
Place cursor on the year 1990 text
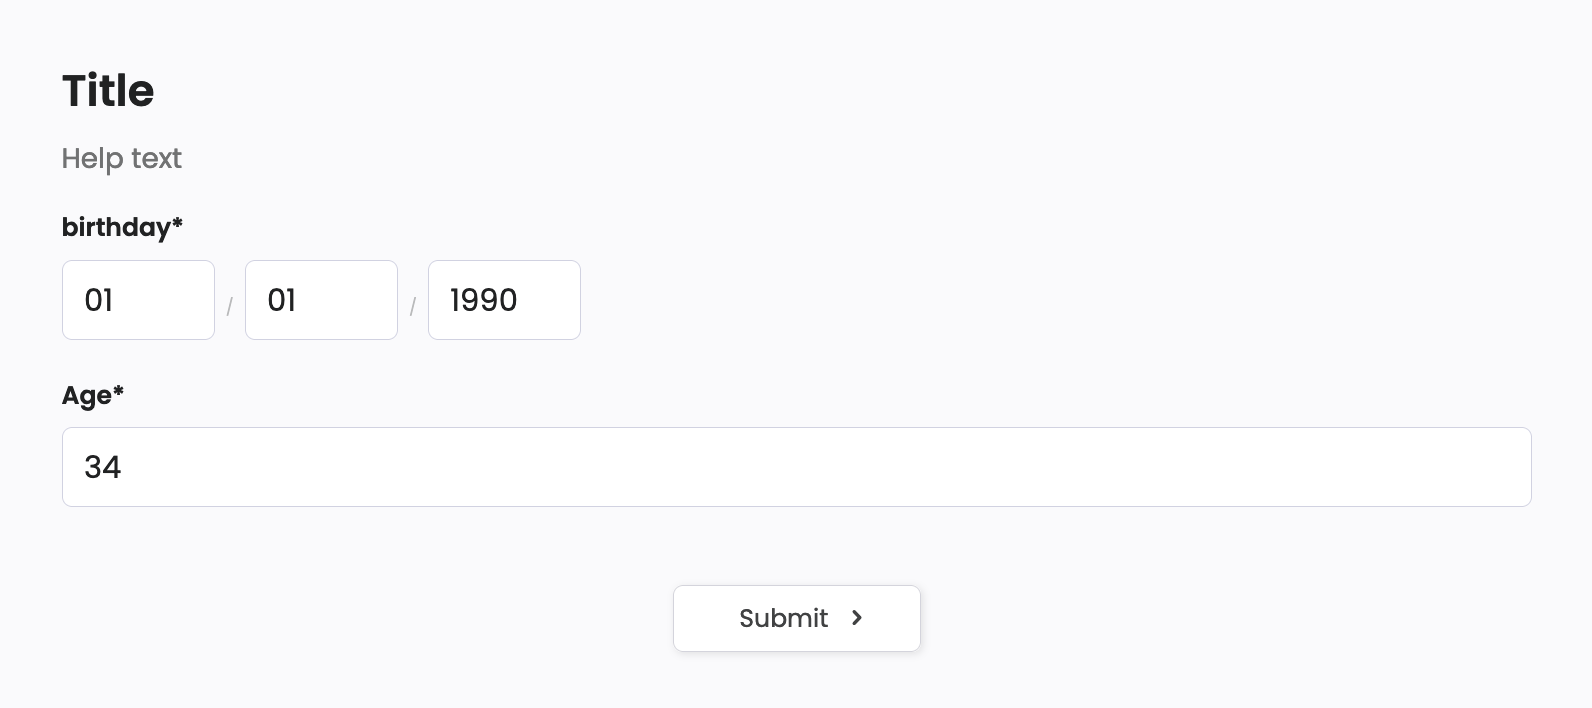484,300
